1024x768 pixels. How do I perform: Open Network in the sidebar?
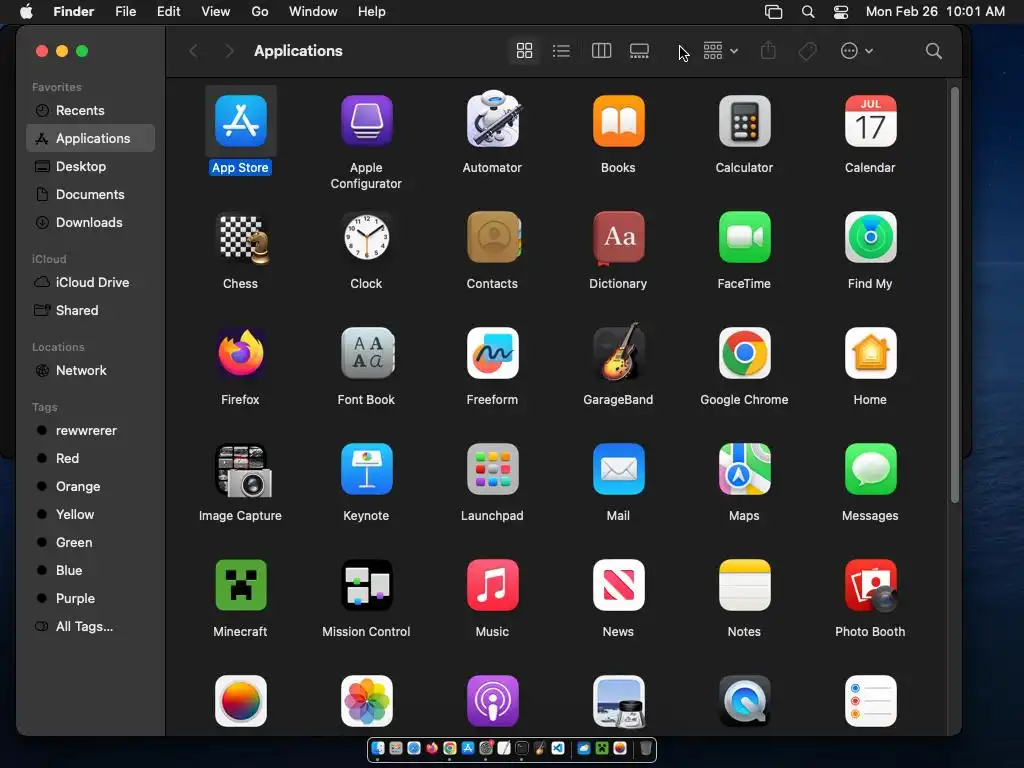(91, 370)
